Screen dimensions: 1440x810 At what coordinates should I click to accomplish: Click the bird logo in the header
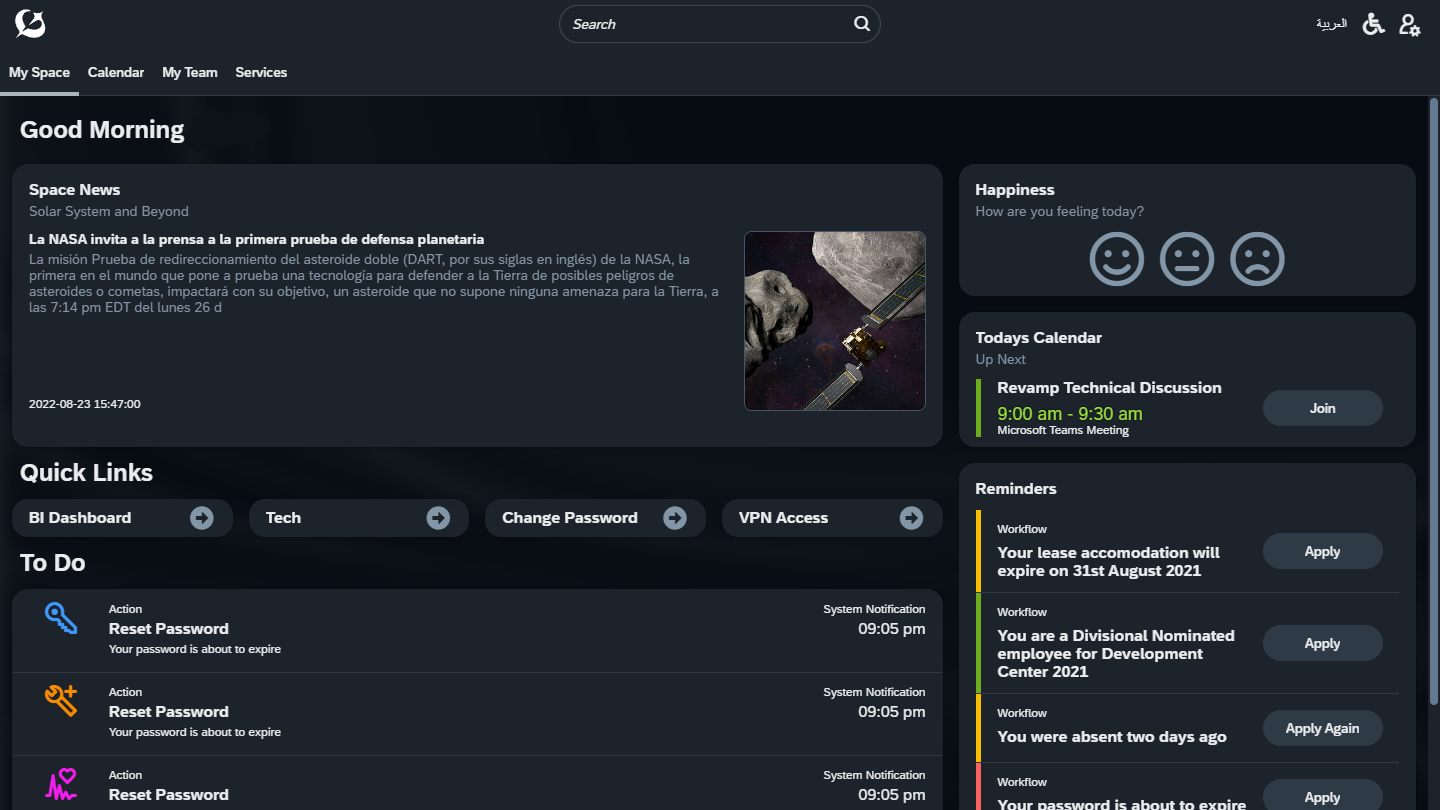pos(30,24)
